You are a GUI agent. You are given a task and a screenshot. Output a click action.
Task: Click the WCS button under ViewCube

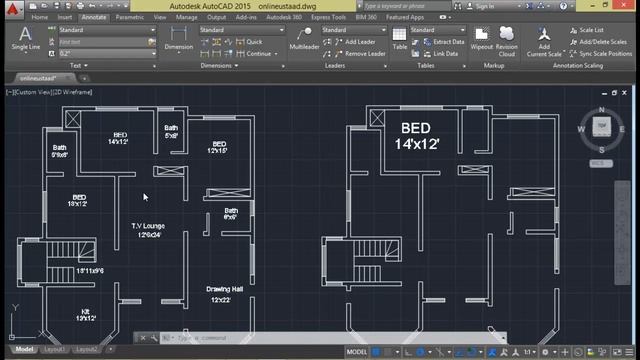(x=601, y=163)
